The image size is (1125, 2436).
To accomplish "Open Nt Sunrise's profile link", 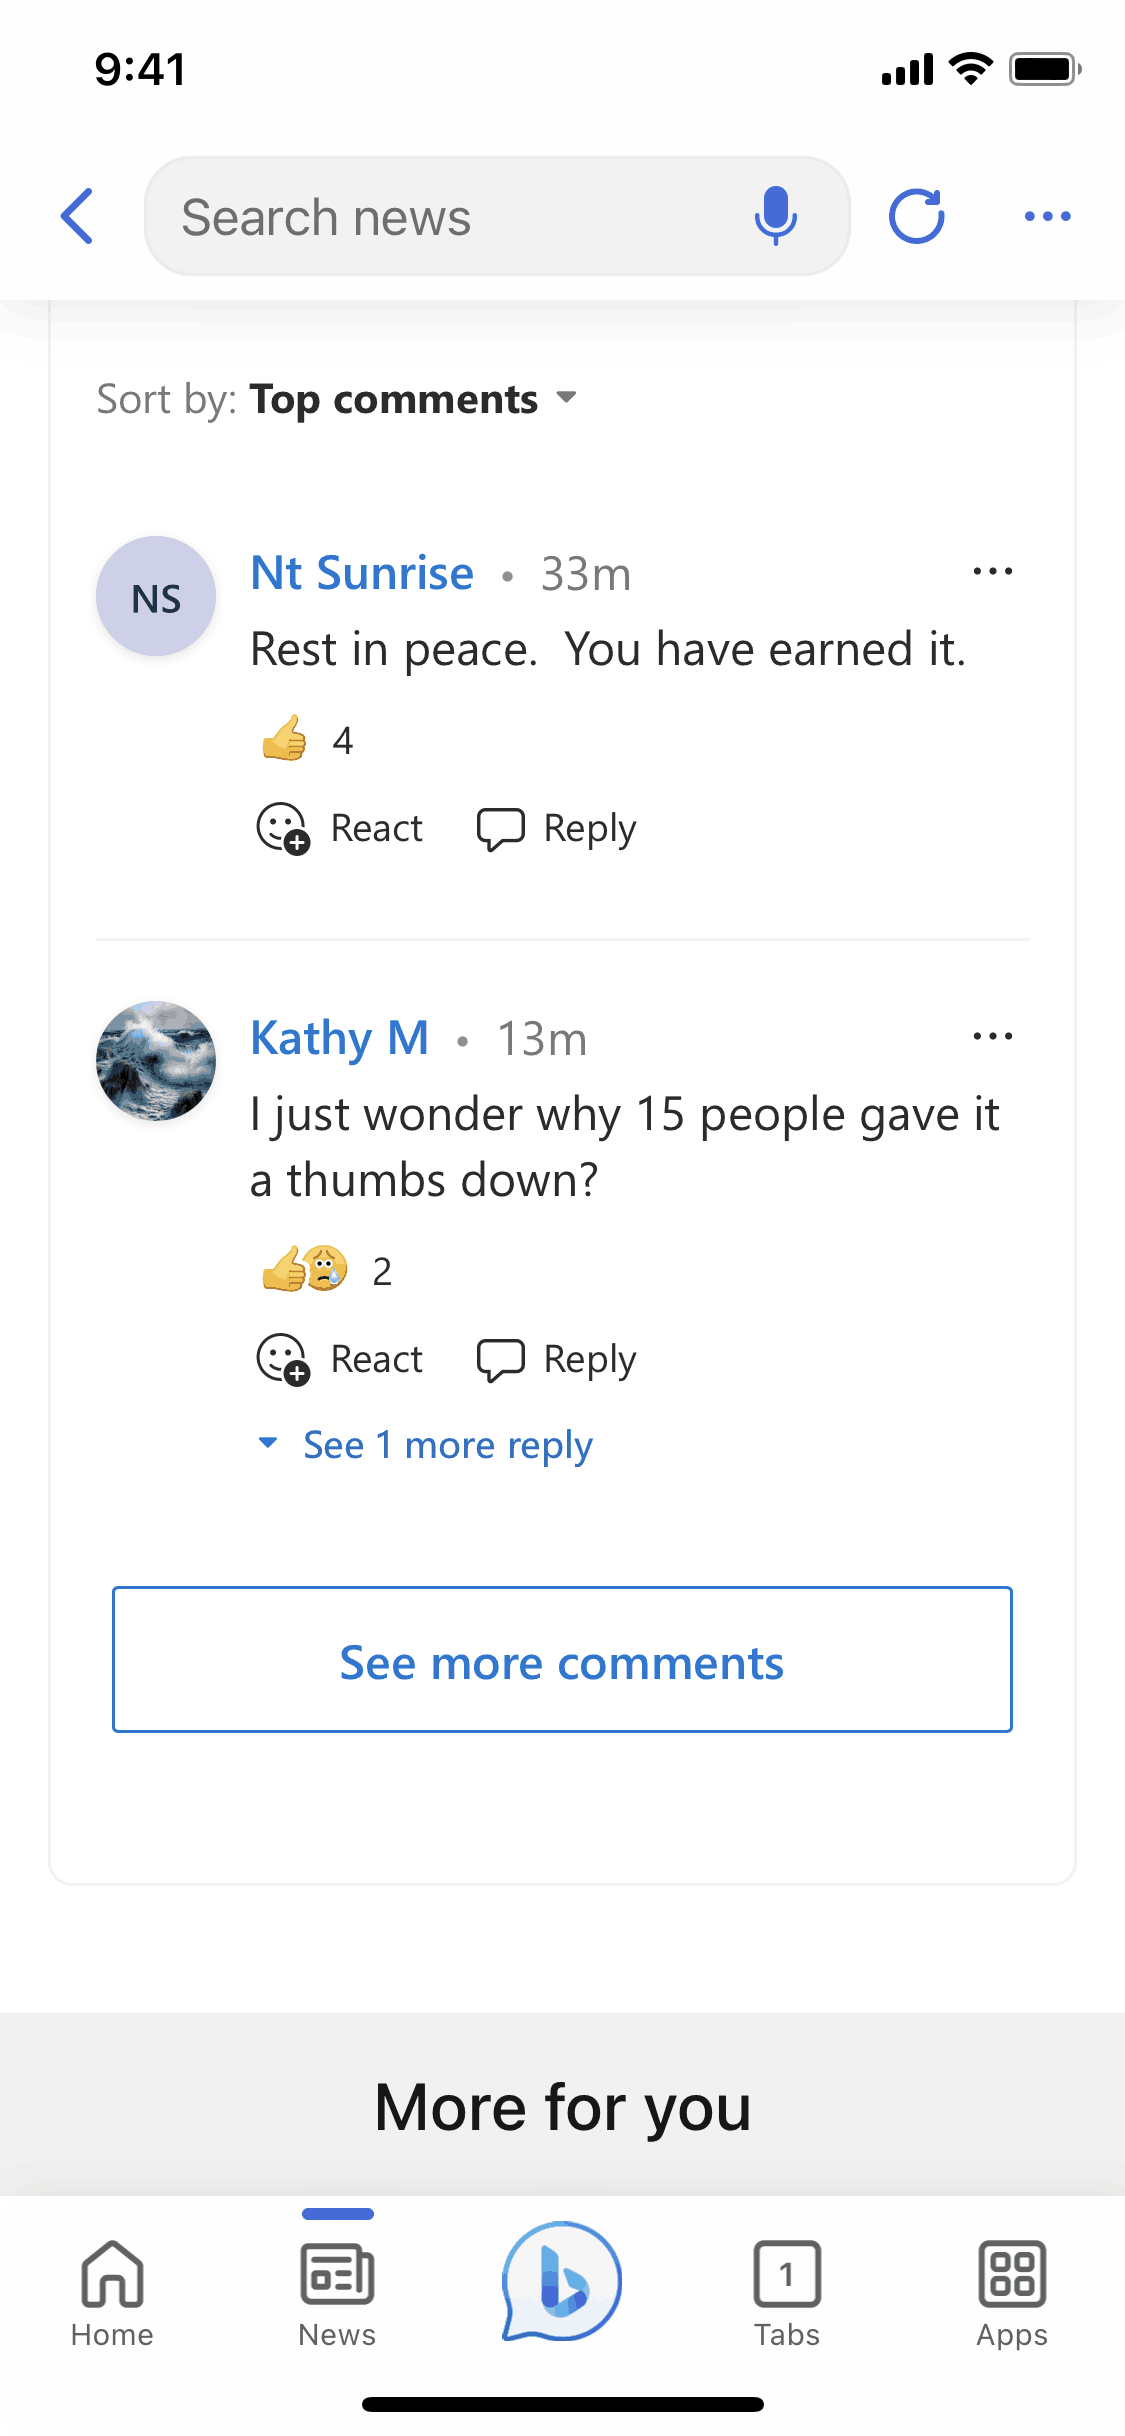I will (362, 573).
